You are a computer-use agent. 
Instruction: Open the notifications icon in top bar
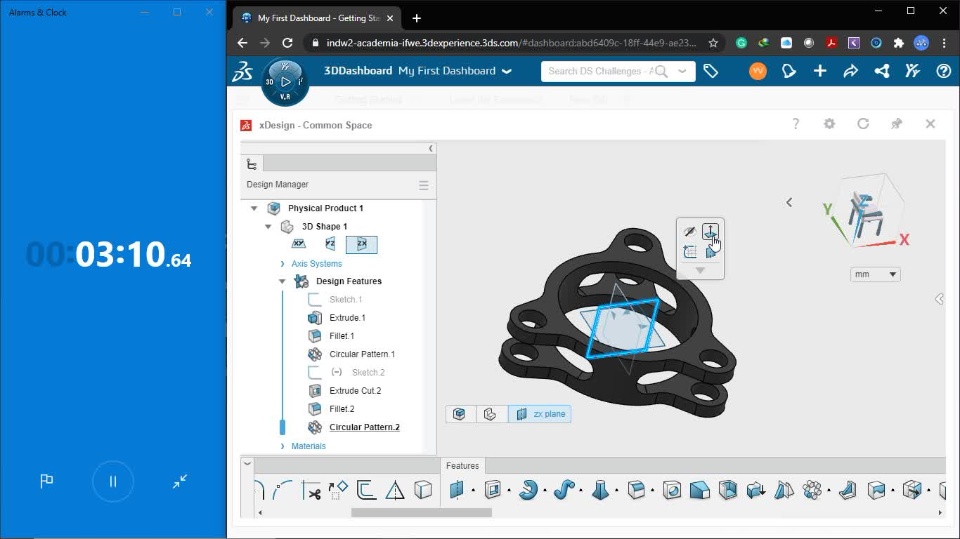(789, 71)
